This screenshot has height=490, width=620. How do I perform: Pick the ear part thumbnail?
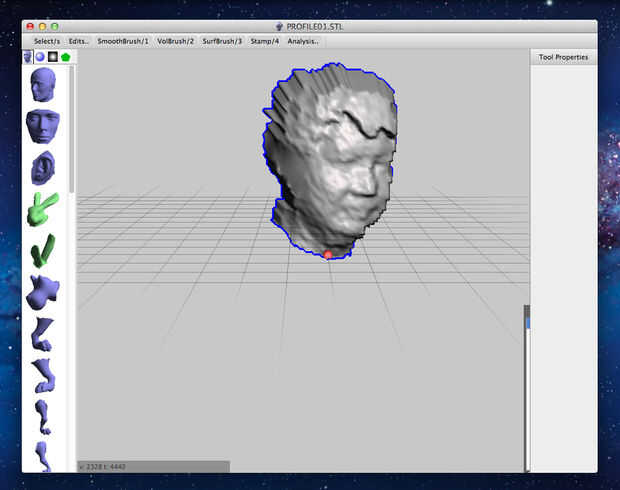click(43, 168)
